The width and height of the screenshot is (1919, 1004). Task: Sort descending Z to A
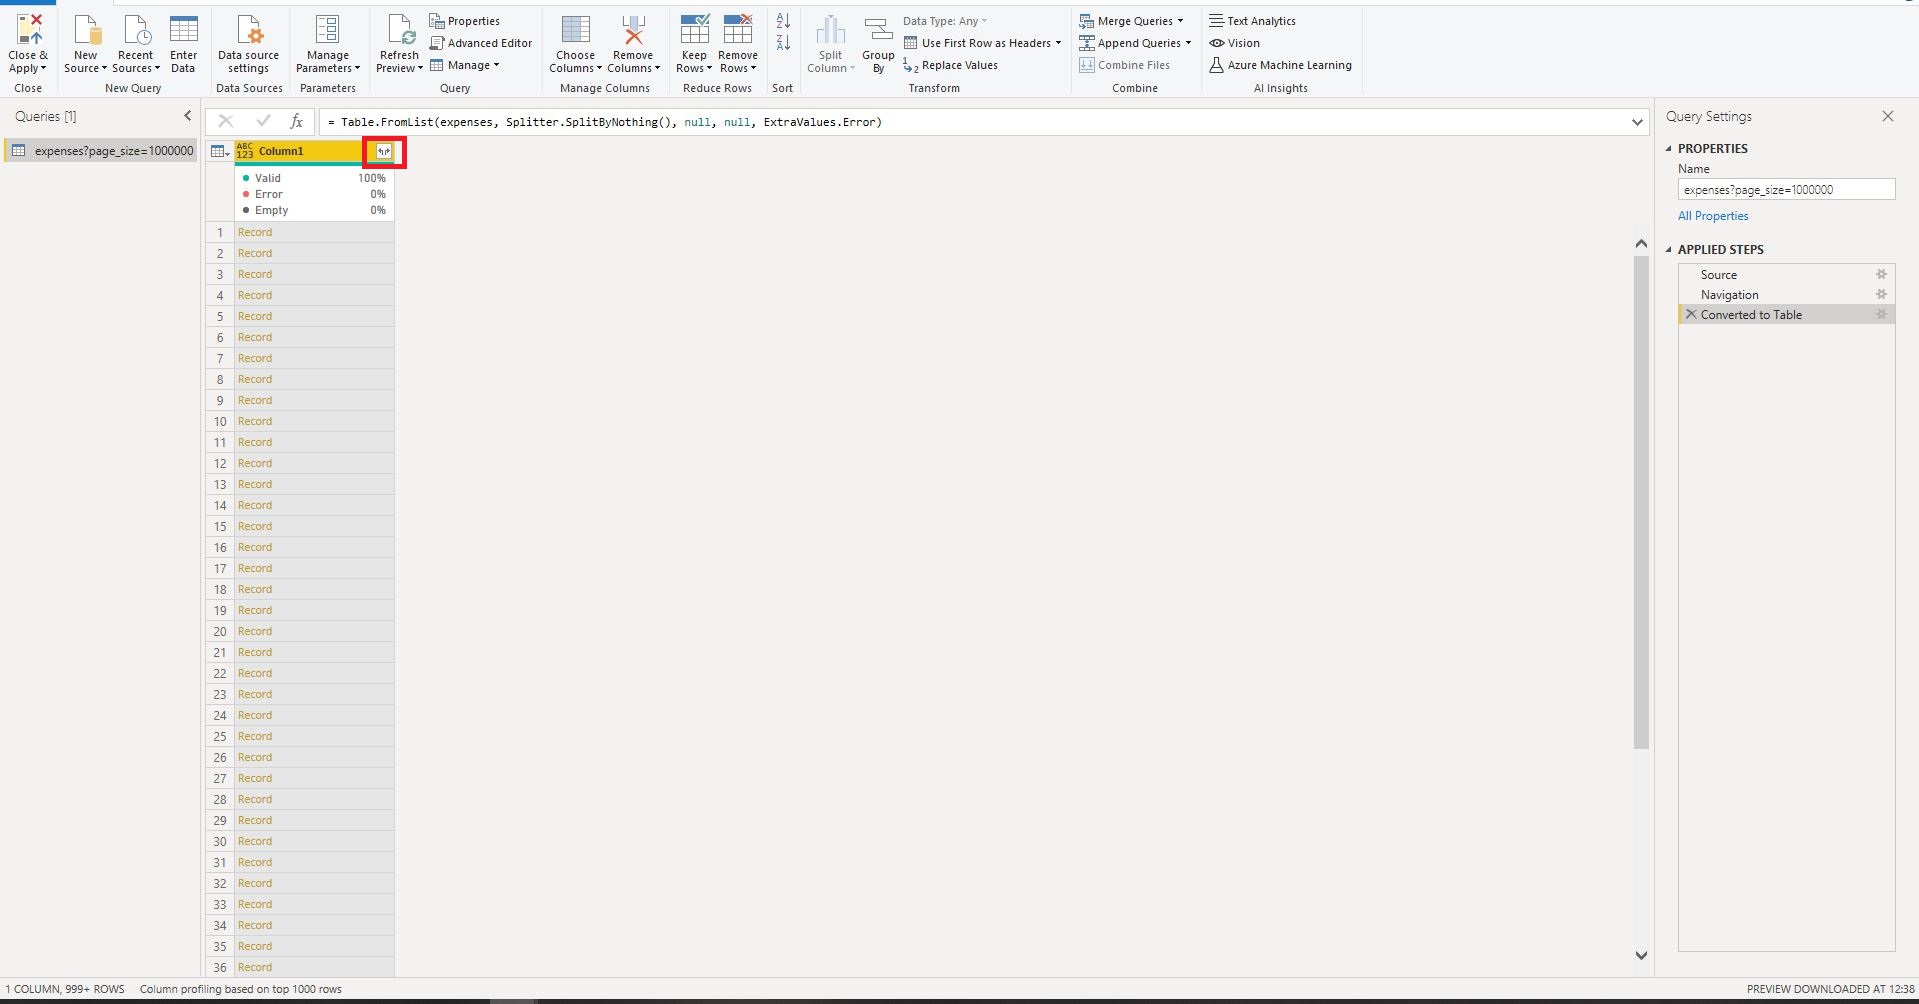pyautogui.click(x=783, y=43)
